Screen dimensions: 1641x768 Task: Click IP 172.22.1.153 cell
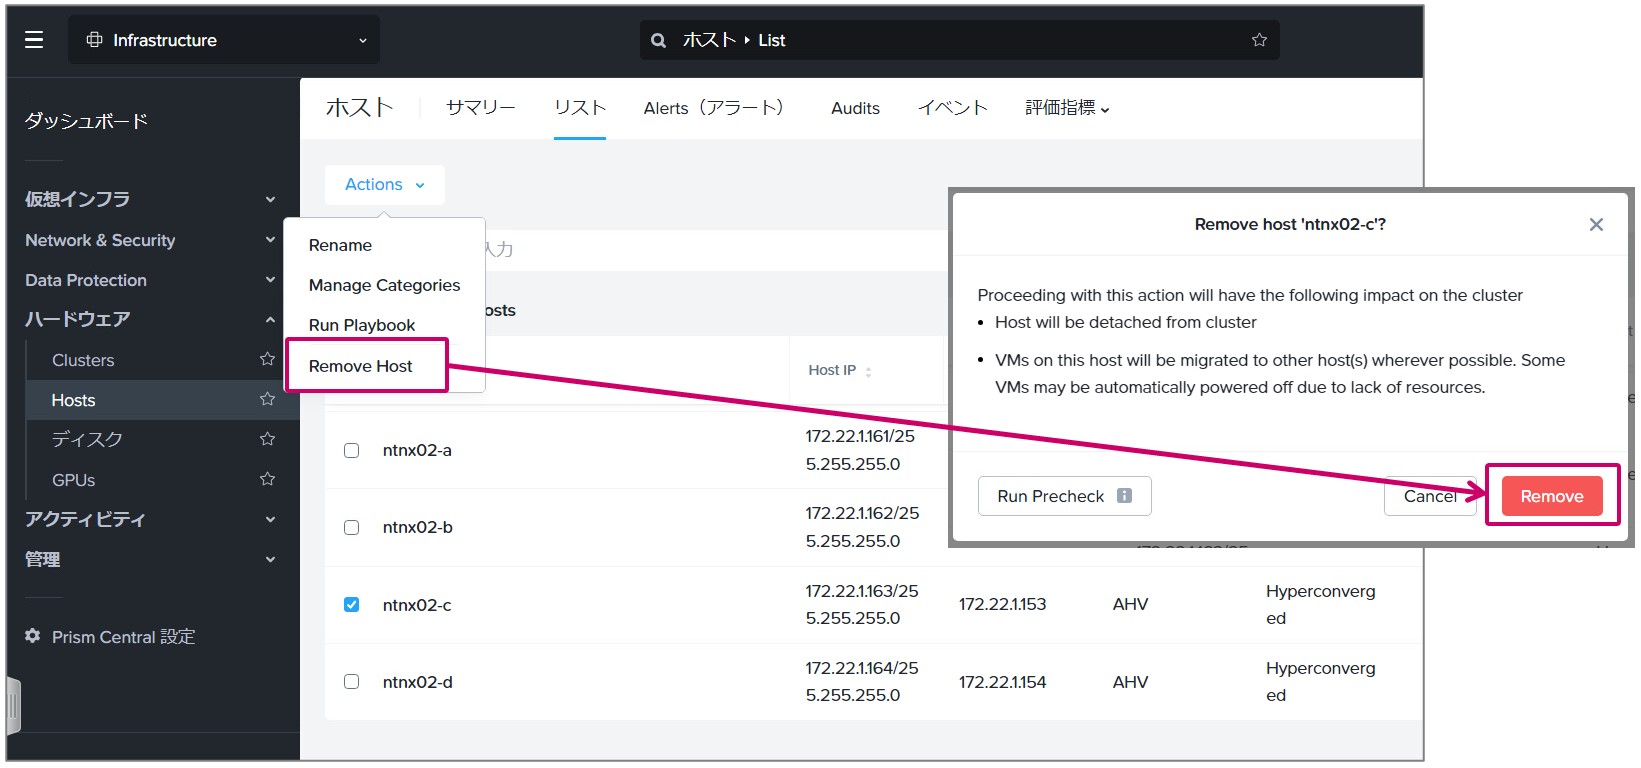coord(1002,604)
